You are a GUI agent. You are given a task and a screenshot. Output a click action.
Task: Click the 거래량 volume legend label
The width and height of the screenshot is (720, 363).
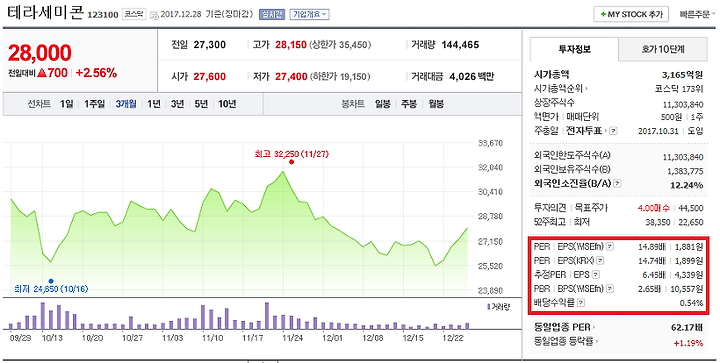(x=498, y=307)
